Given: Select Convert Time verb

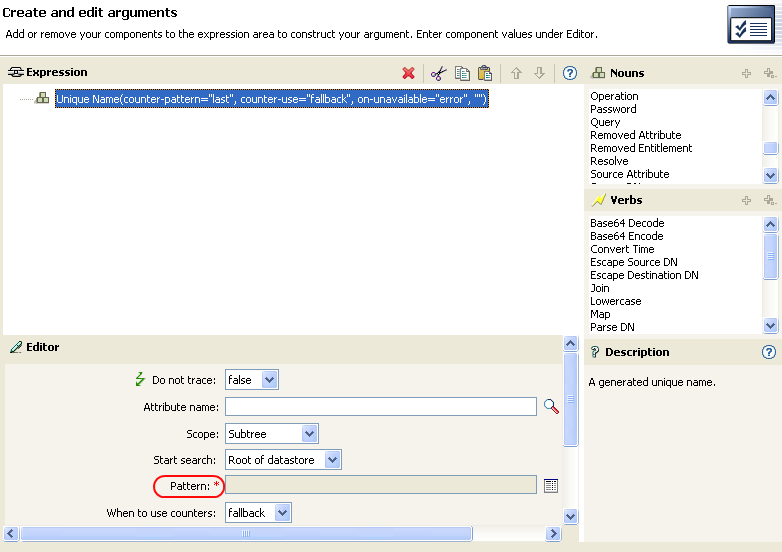Looking at the screenshot, I should 622,249.
